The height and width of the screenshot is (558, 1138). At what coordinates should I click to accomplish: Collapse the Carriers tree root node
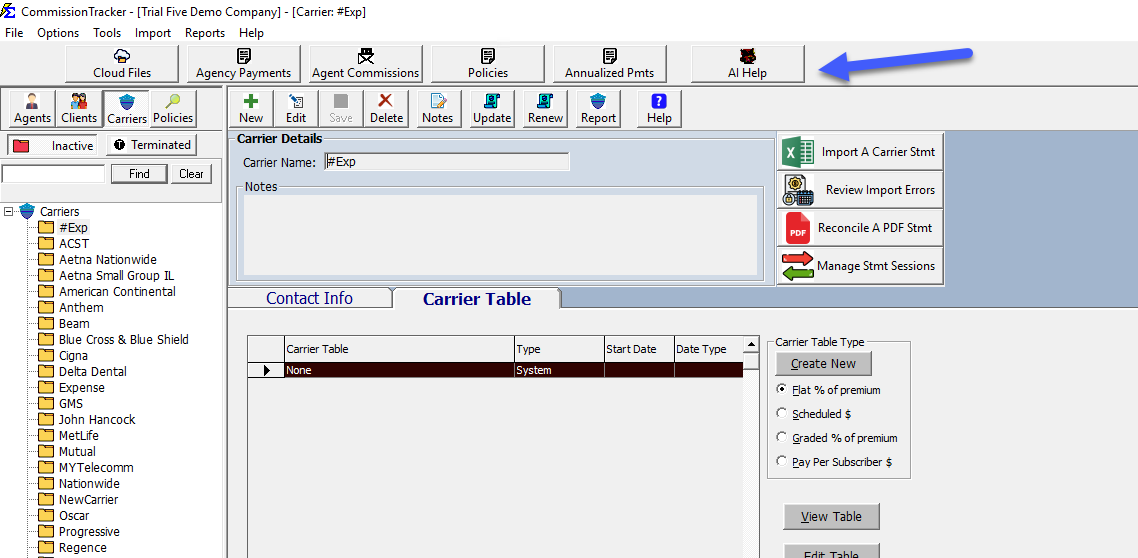[9, 212]
